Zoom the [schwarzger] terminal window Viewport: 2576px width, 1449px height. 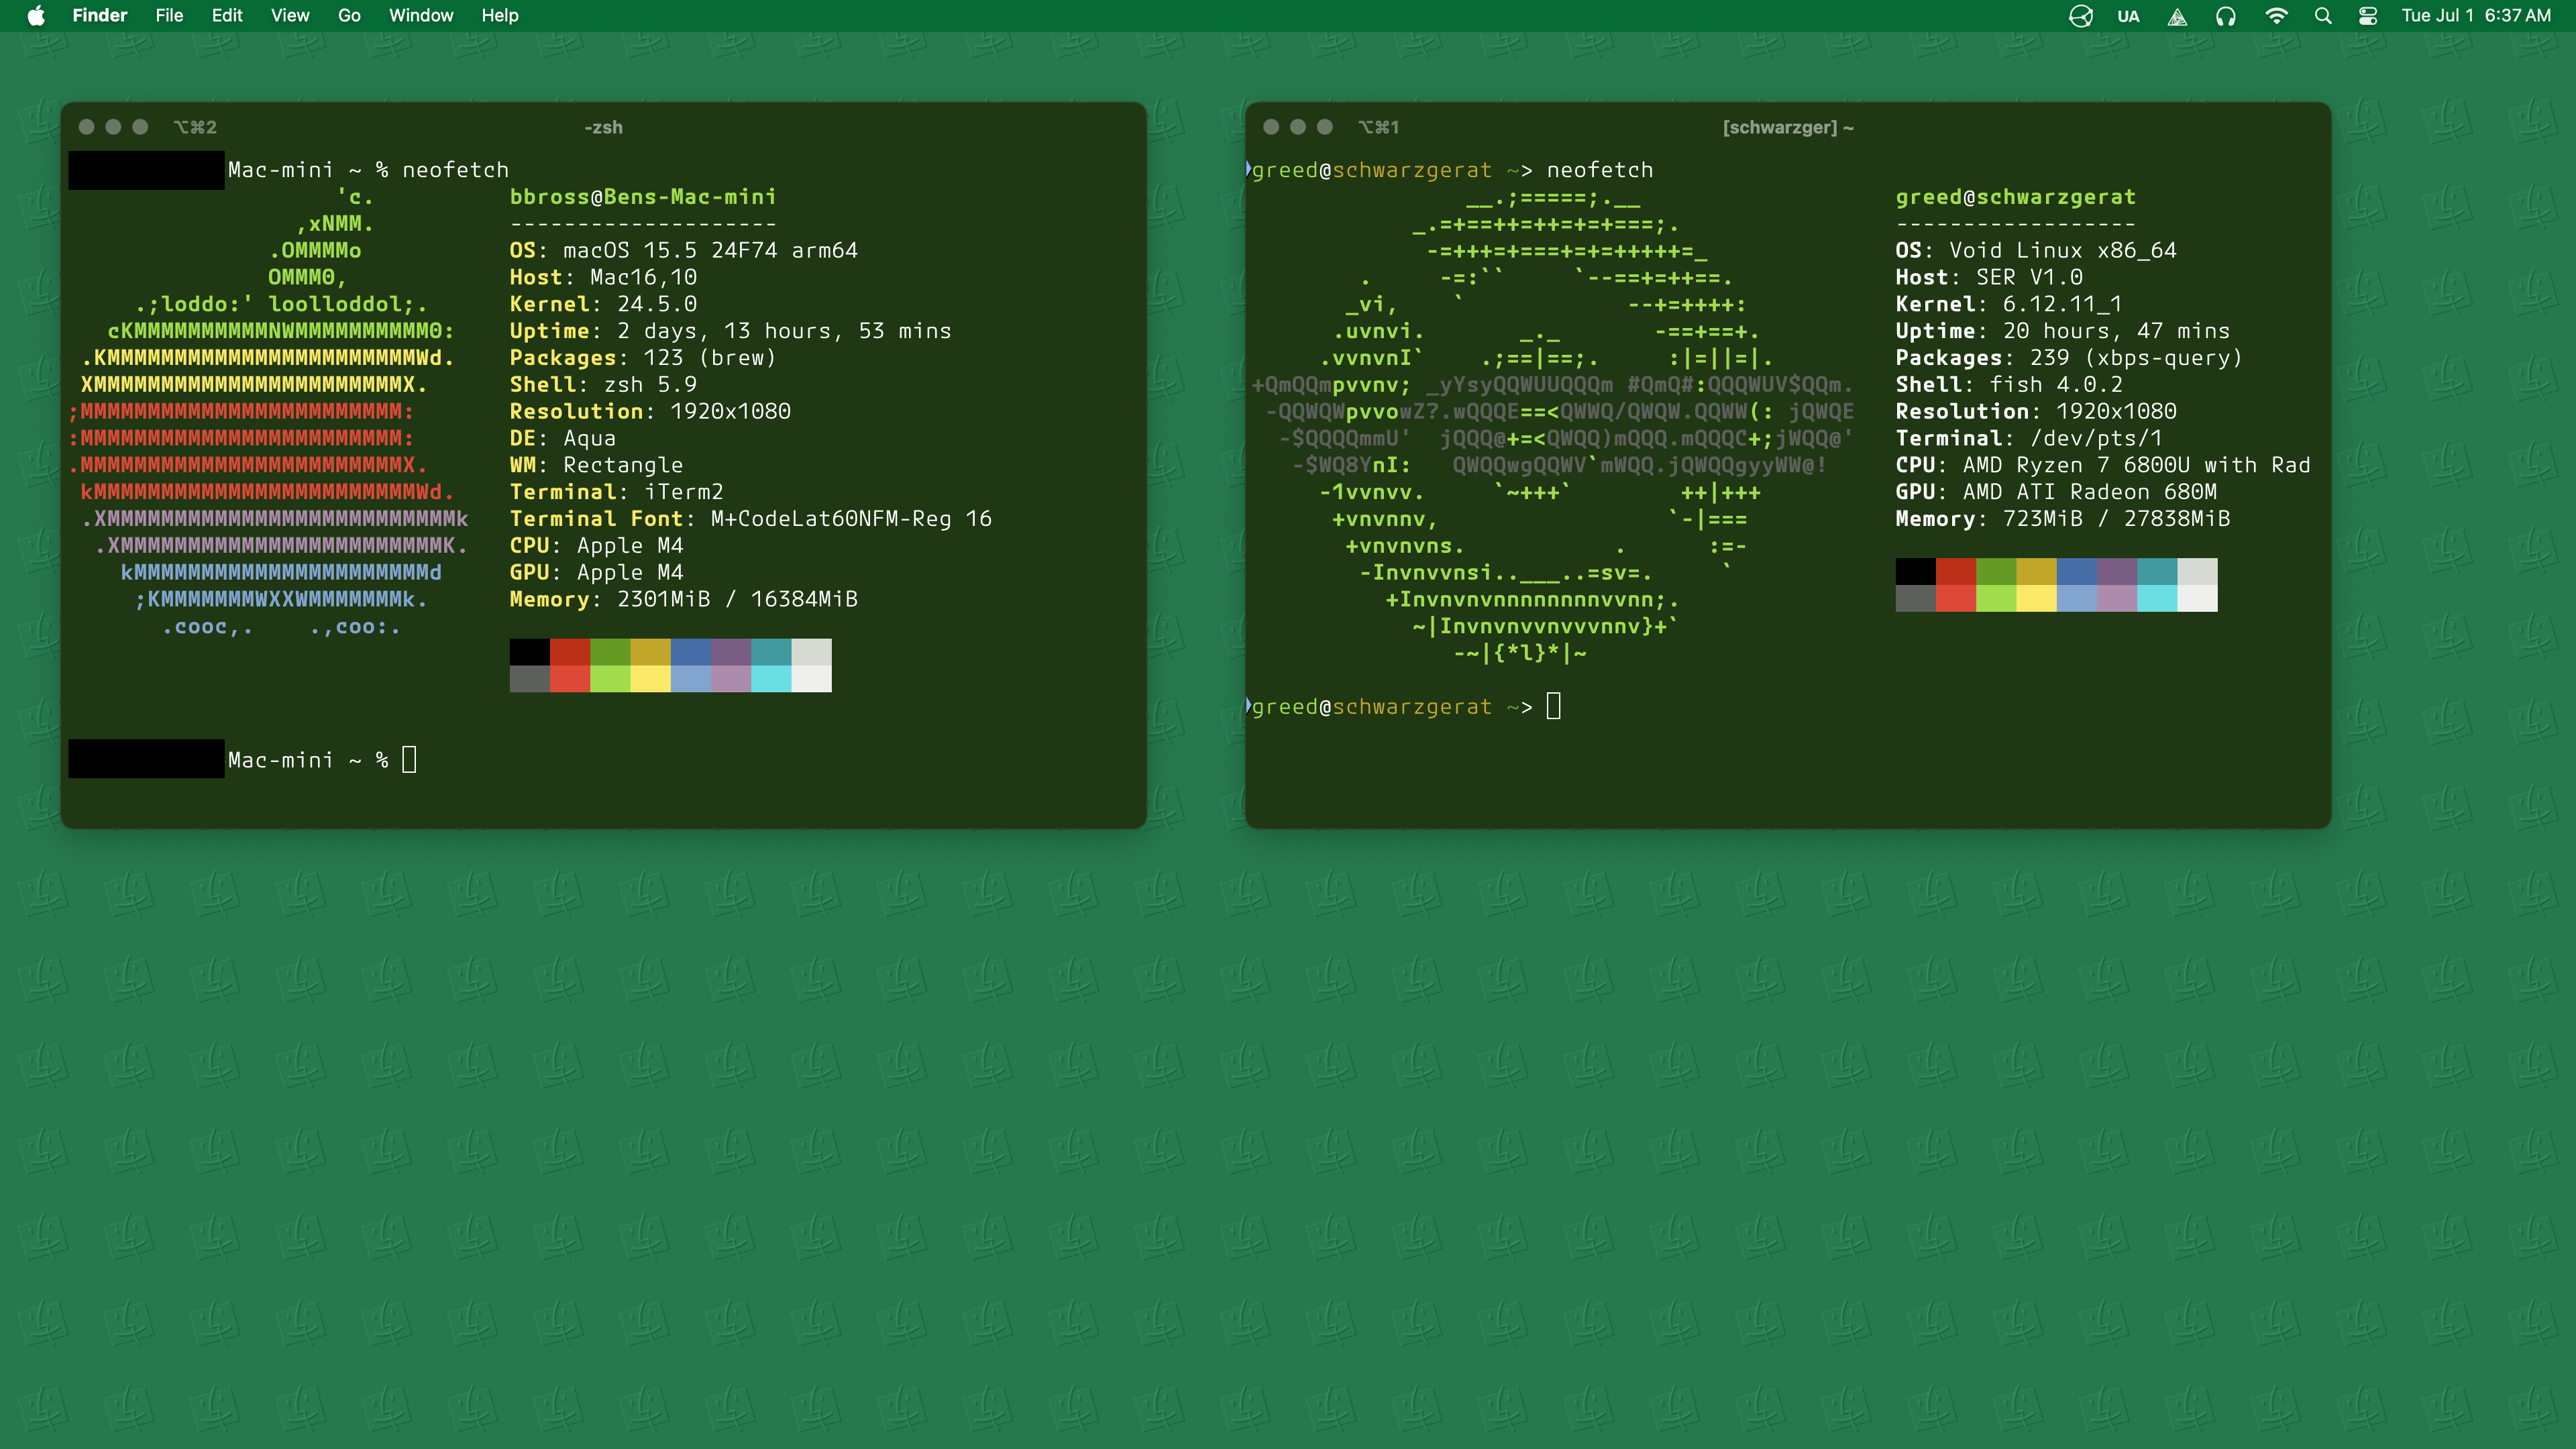pyautogui.click(x=1325, y=127)
